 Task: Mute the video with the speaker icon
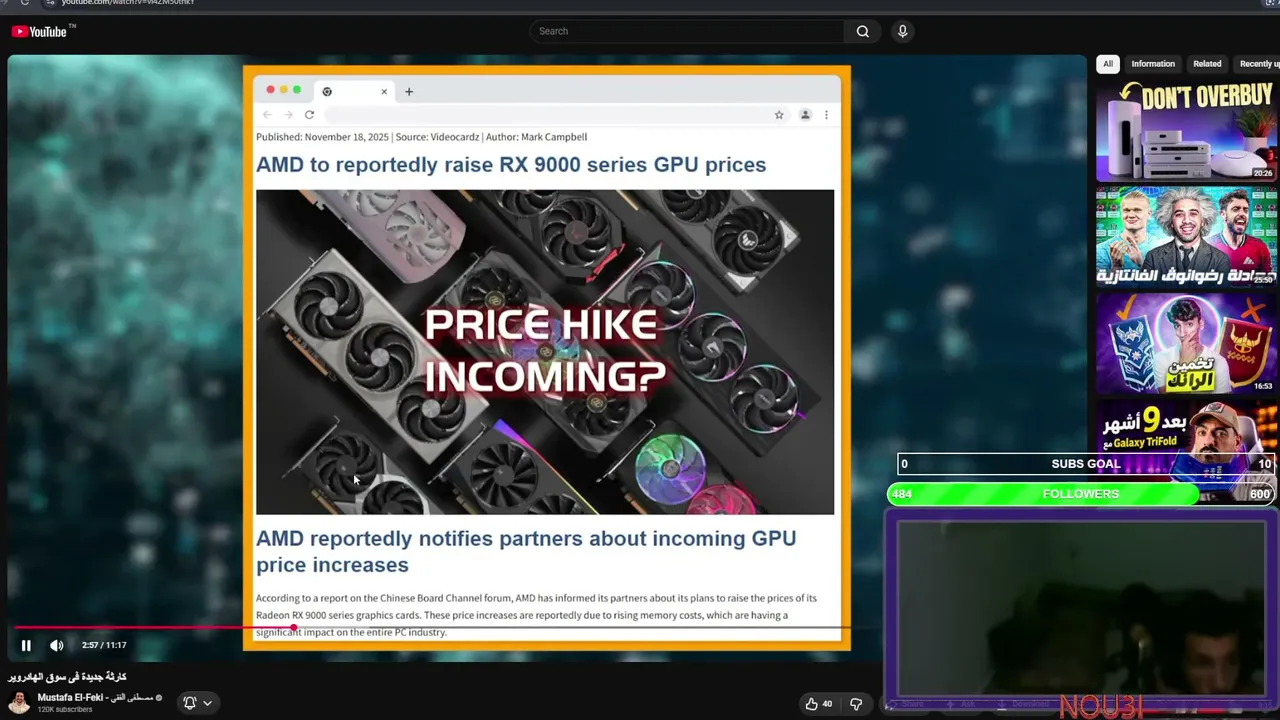[57, 645]
